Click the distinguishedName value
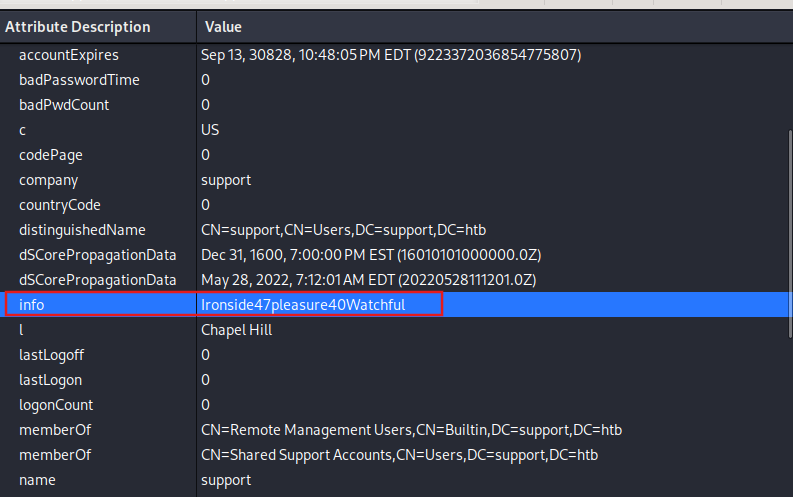 click(x=343, y=230)
